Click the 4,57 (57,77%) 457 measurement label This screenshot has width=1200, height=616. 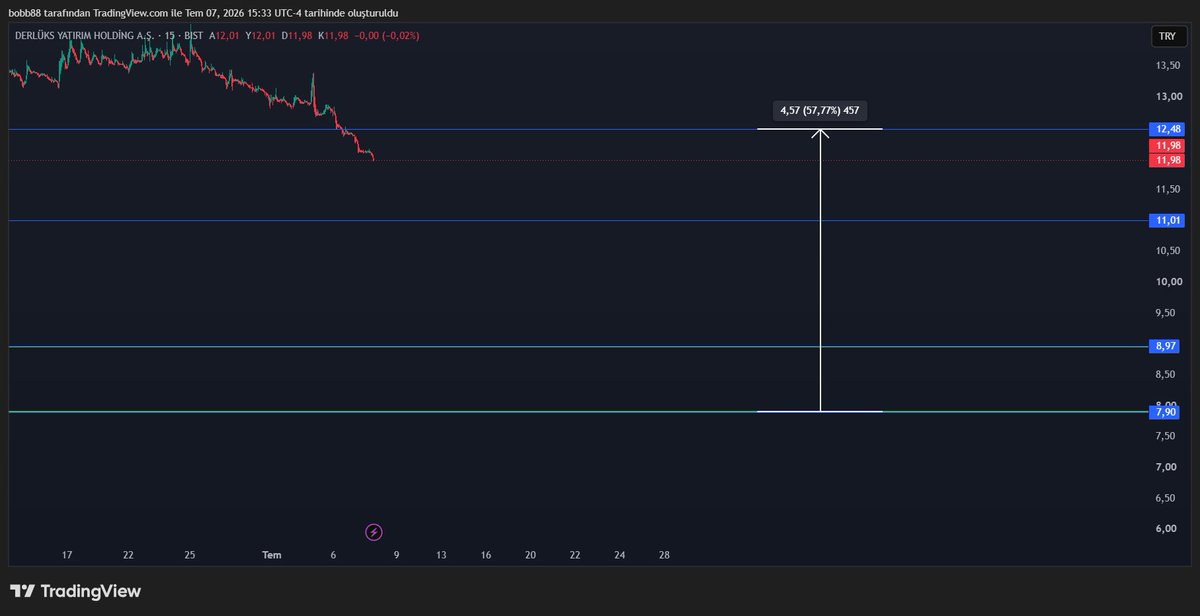[x=819, y=111]
